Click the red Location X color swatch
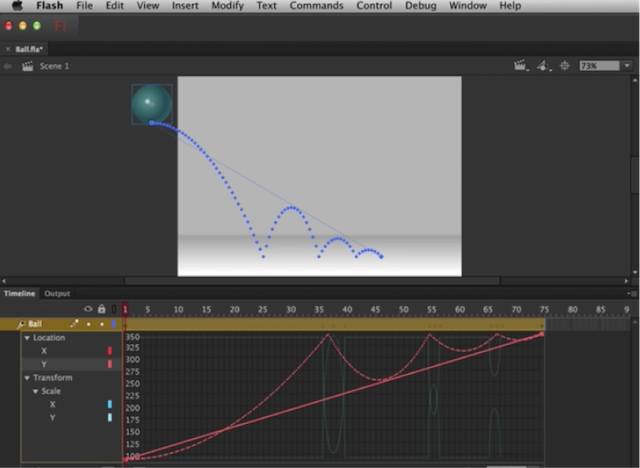640x468 pixels. click(109, 351)
